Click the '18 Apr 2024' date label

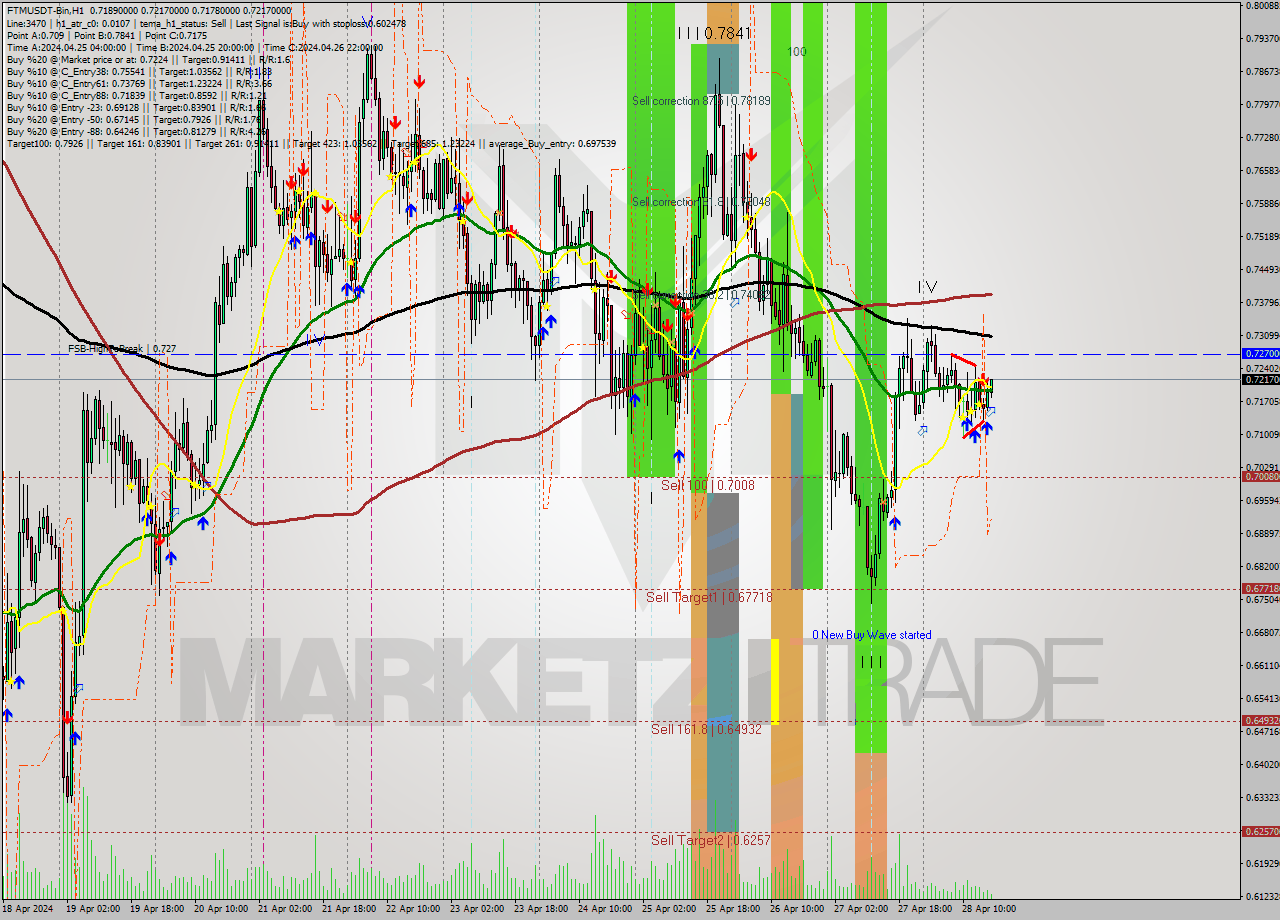[28, 909]
